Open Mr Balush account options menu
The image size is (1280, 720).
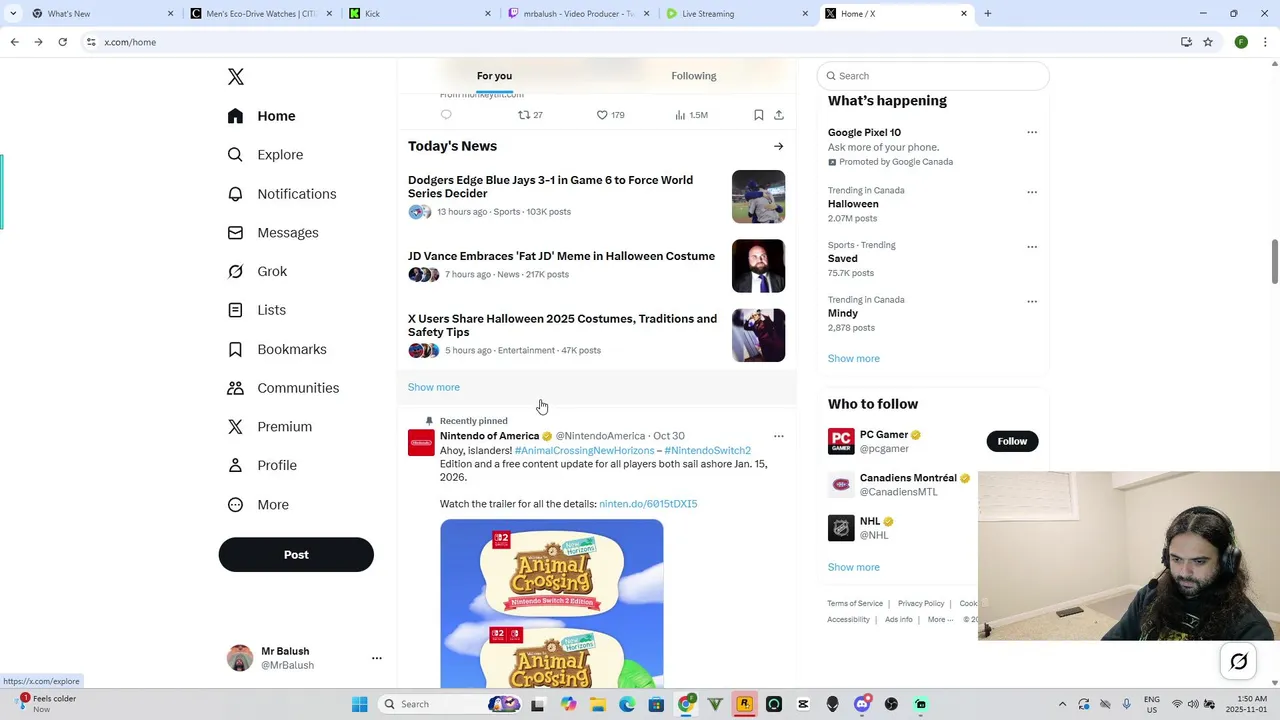(377, 658)
